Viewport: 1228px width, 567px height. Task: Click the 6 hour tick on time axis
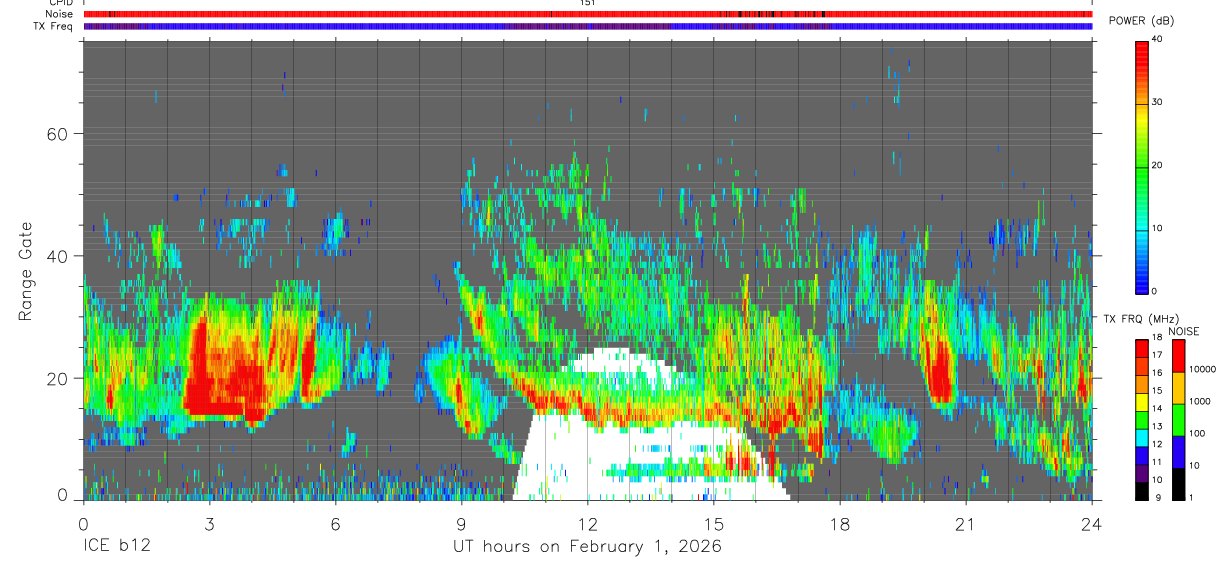[335, 523]
